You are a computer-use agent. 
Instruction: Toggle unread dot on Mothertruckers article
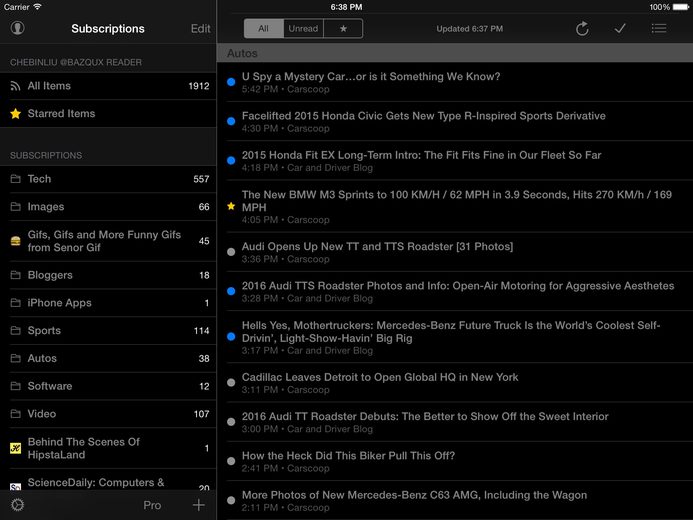(x=231, y=337)
